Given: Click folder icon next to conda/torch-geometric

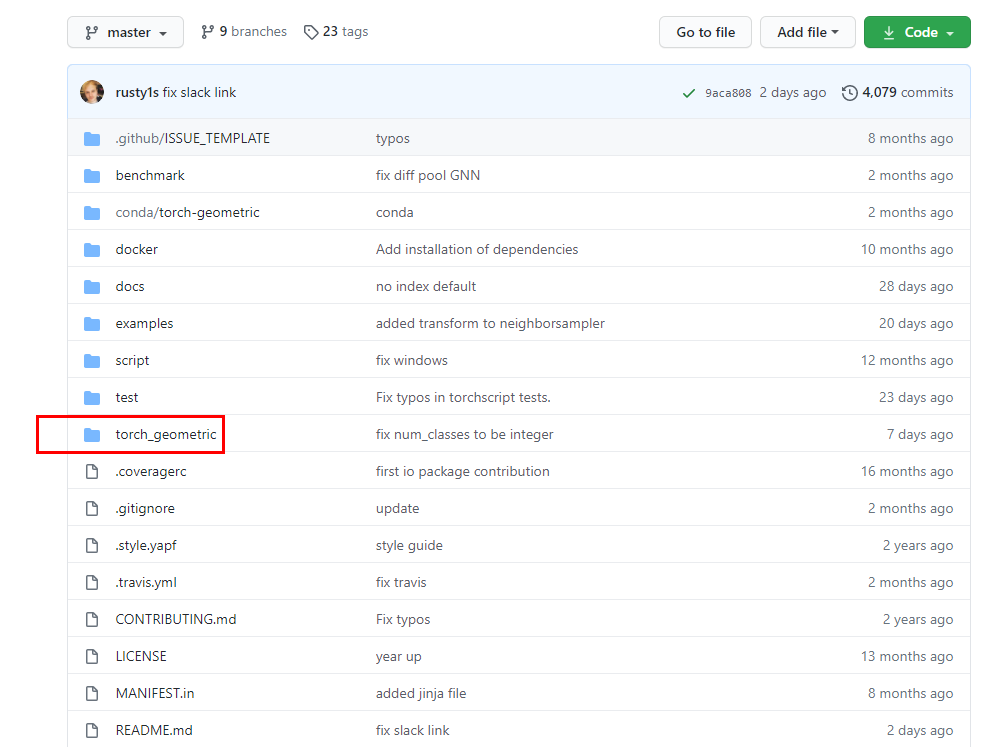Looking at the screenshot, I should point(92,213).
